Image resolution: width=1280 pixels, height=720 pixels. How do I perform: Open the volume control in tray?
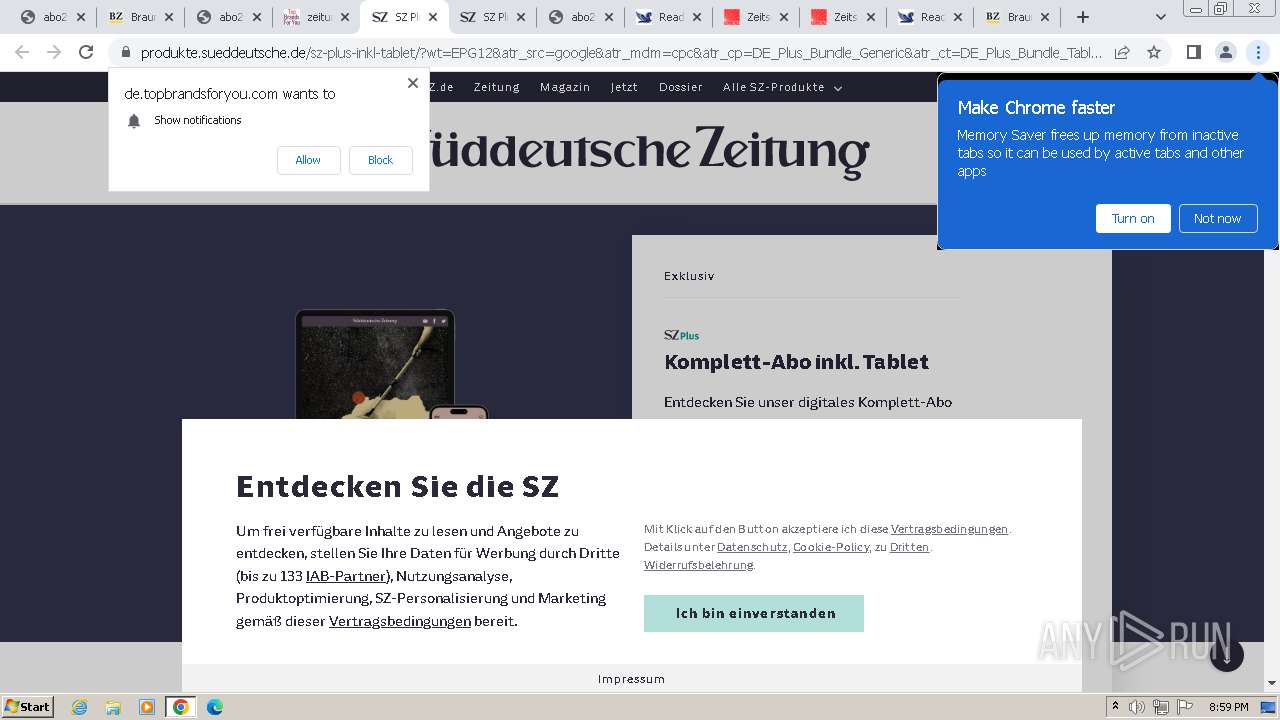click(x=1137, y=707)
